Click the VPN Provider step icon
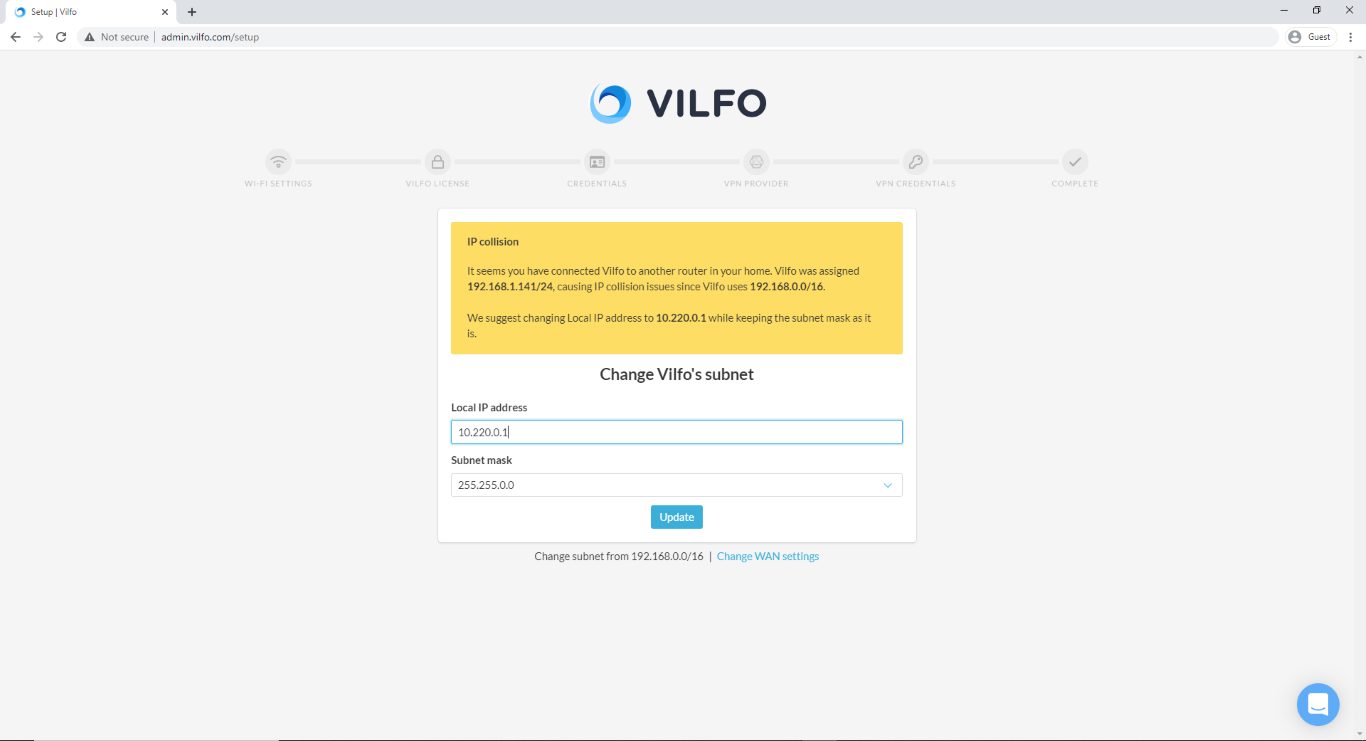Image resolution: width=1366 pixels, height=741 pixels. 756,161
